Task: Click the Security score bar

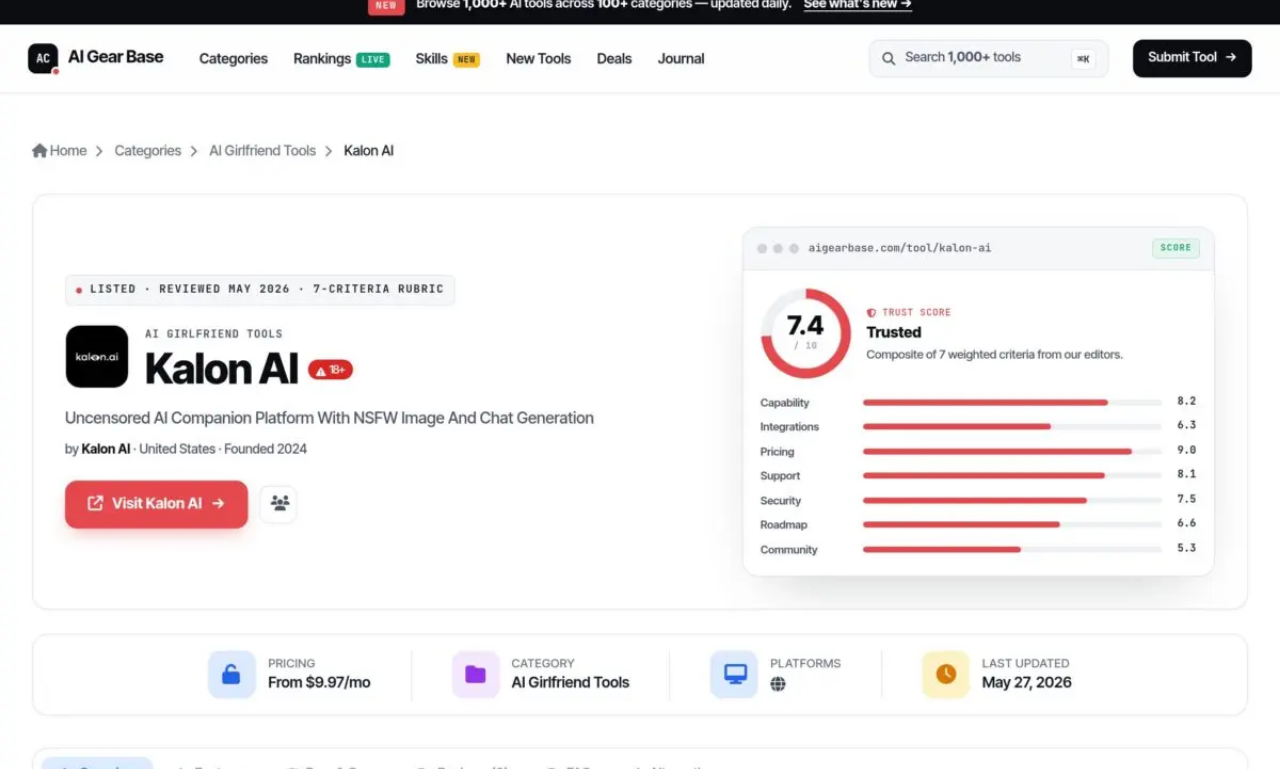Action: 1012,500
